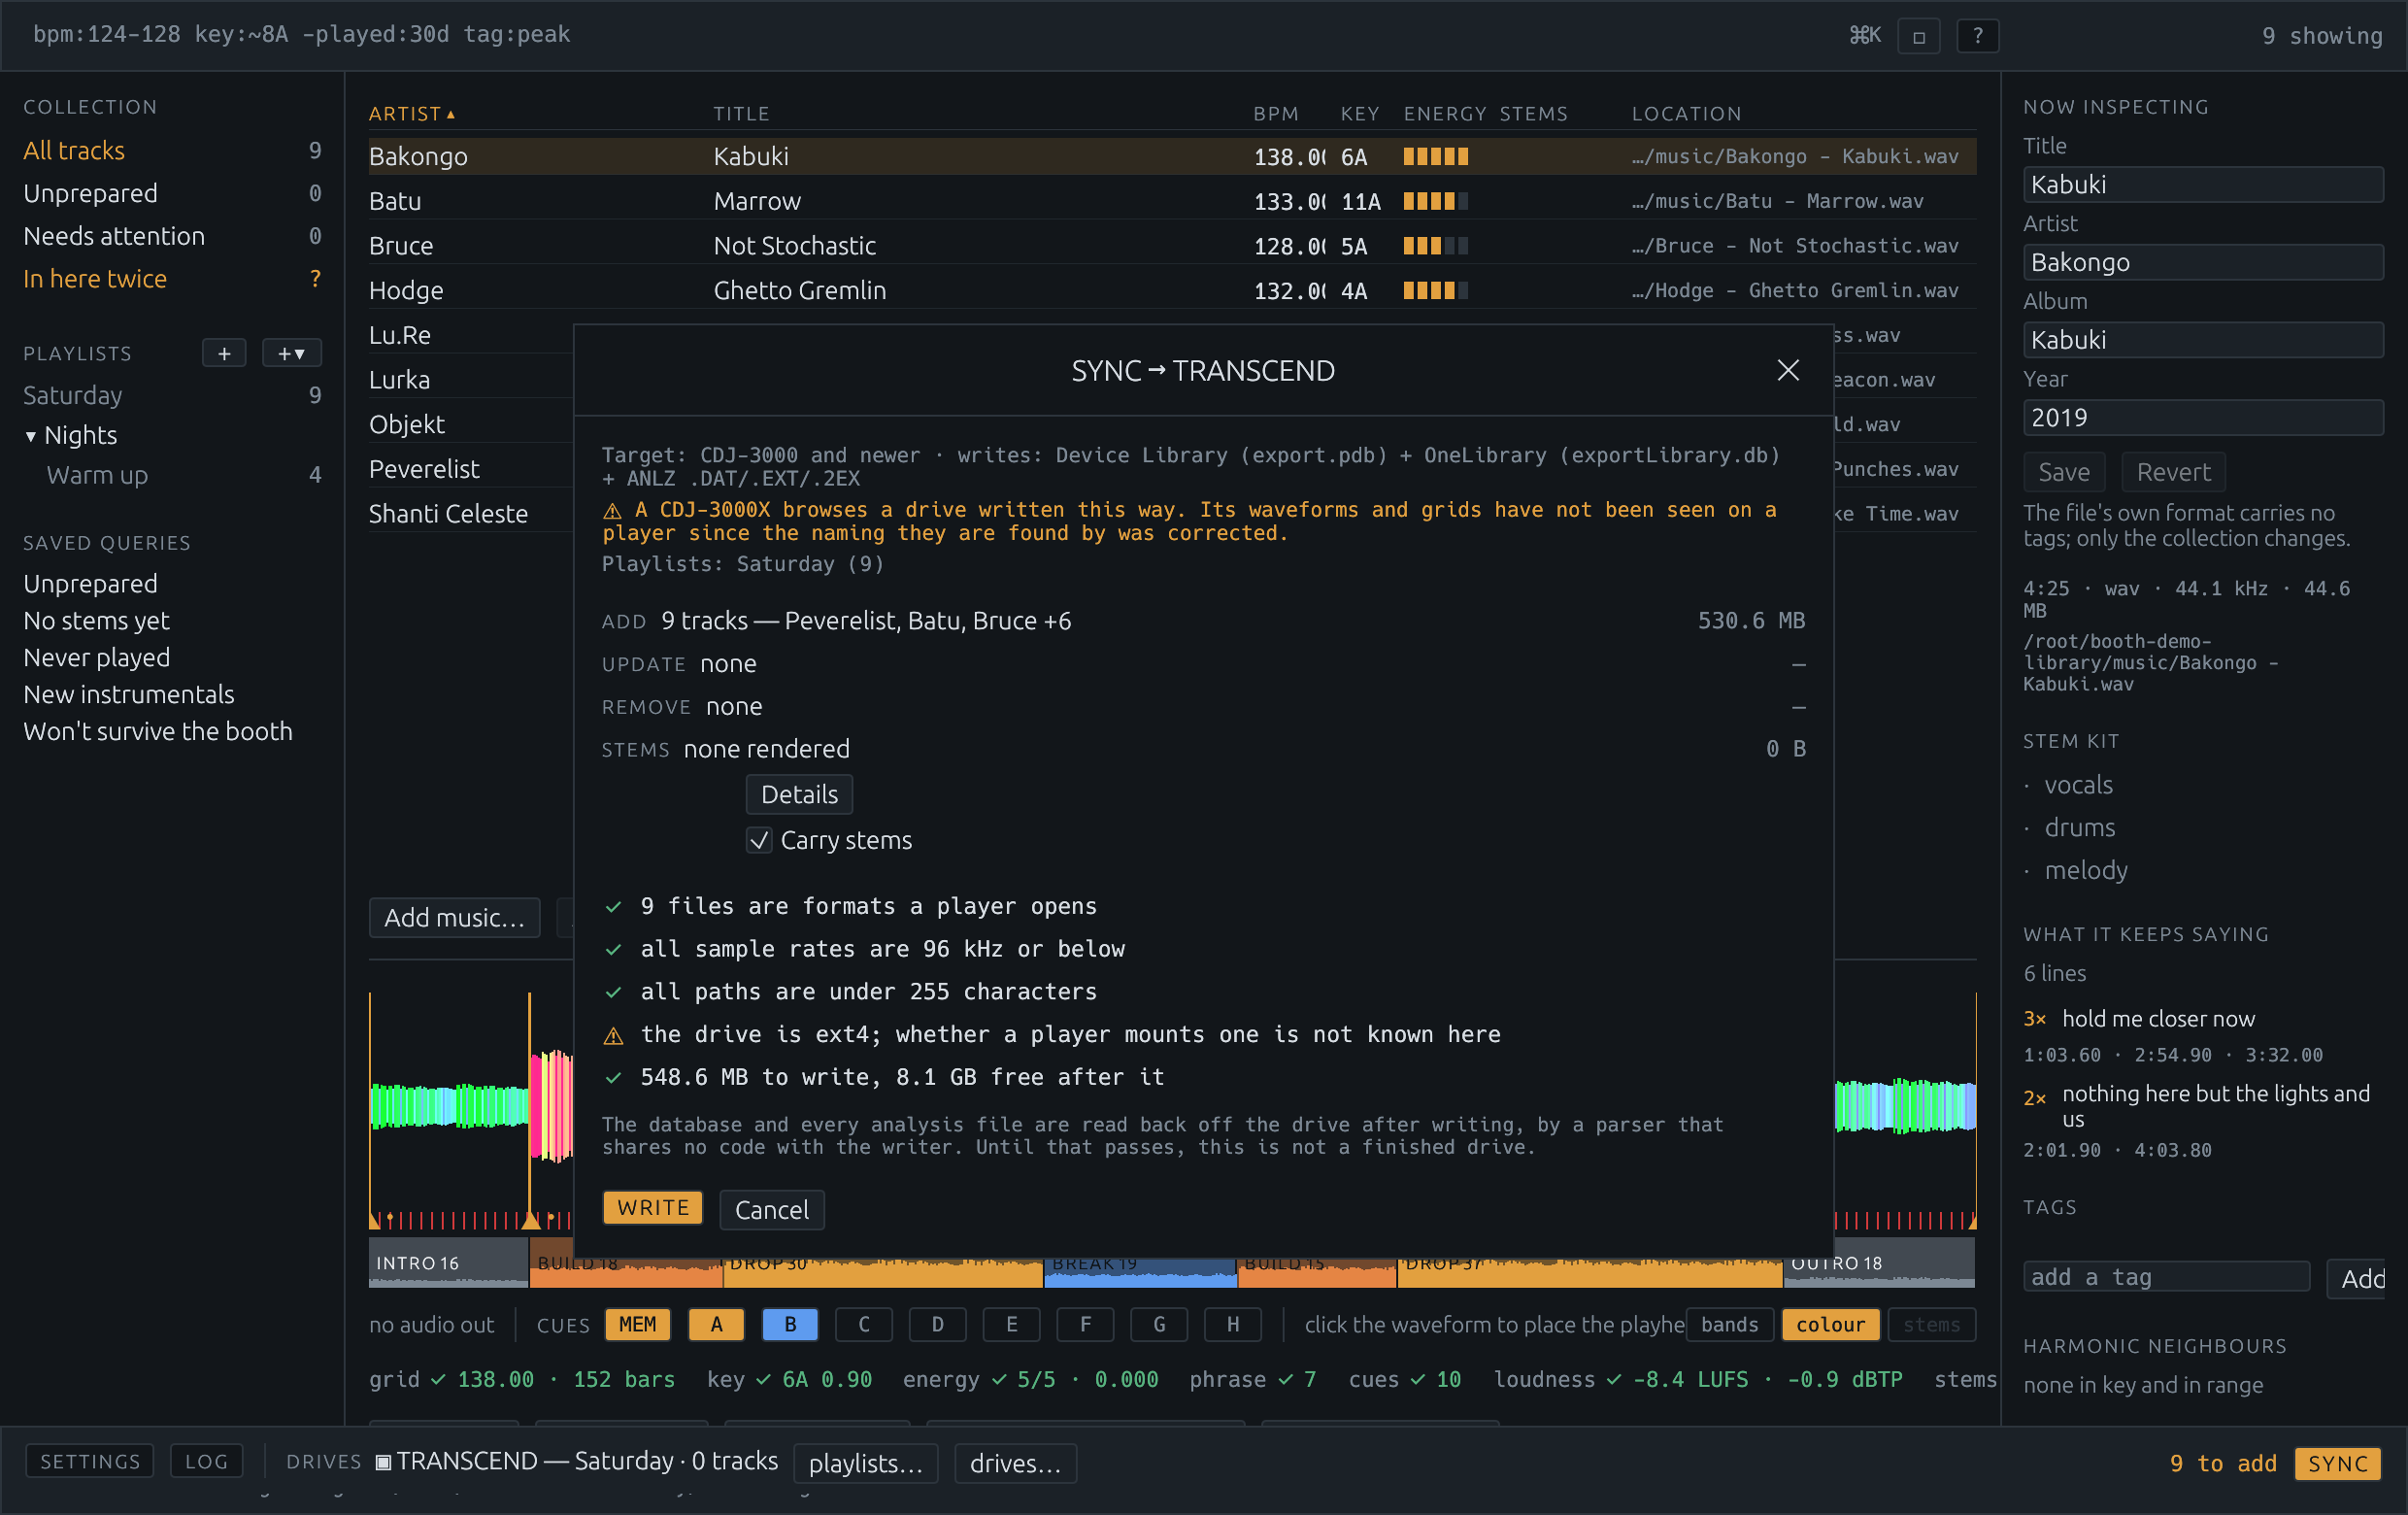The width and height of the screenshot is (2408, 1515).
Task: Select the 'In here twice' collection
Action: [172, 279]
